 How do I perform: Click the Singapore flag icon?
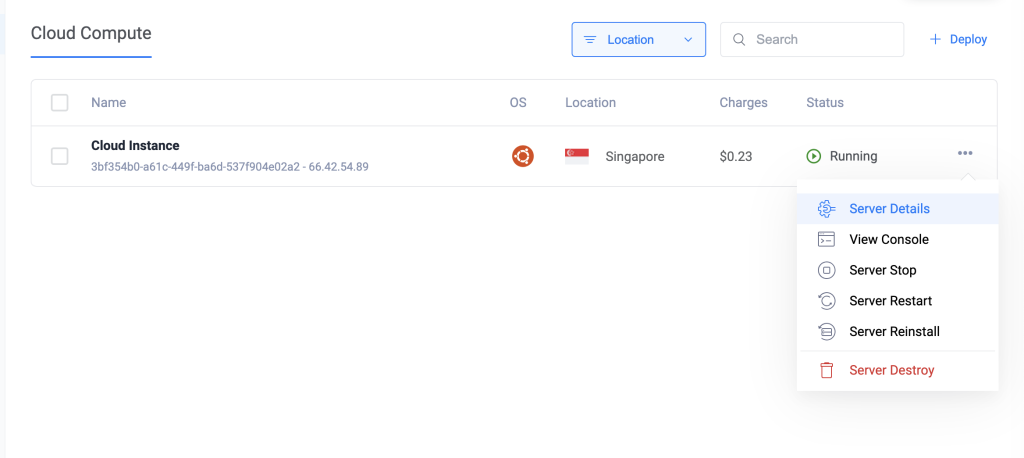(x=577, y=156)
